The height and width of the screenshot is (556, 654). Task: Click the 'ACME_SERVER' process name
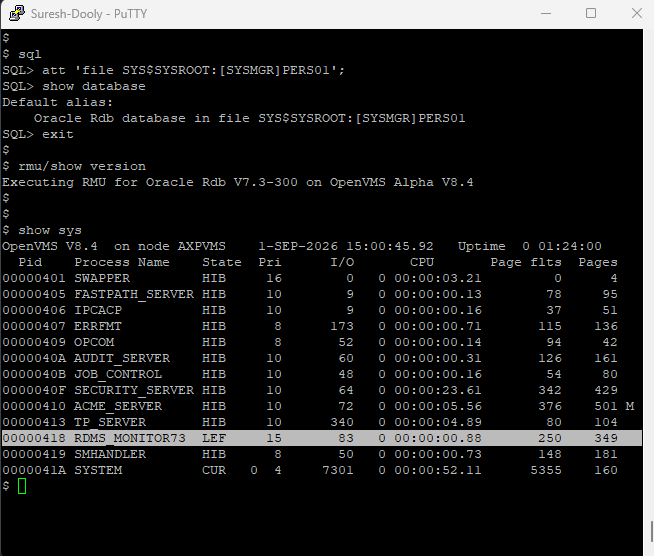[118, 406]
